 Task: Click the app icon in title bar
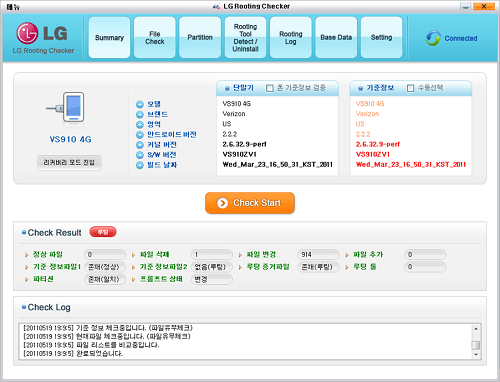(x=216, y=6)
